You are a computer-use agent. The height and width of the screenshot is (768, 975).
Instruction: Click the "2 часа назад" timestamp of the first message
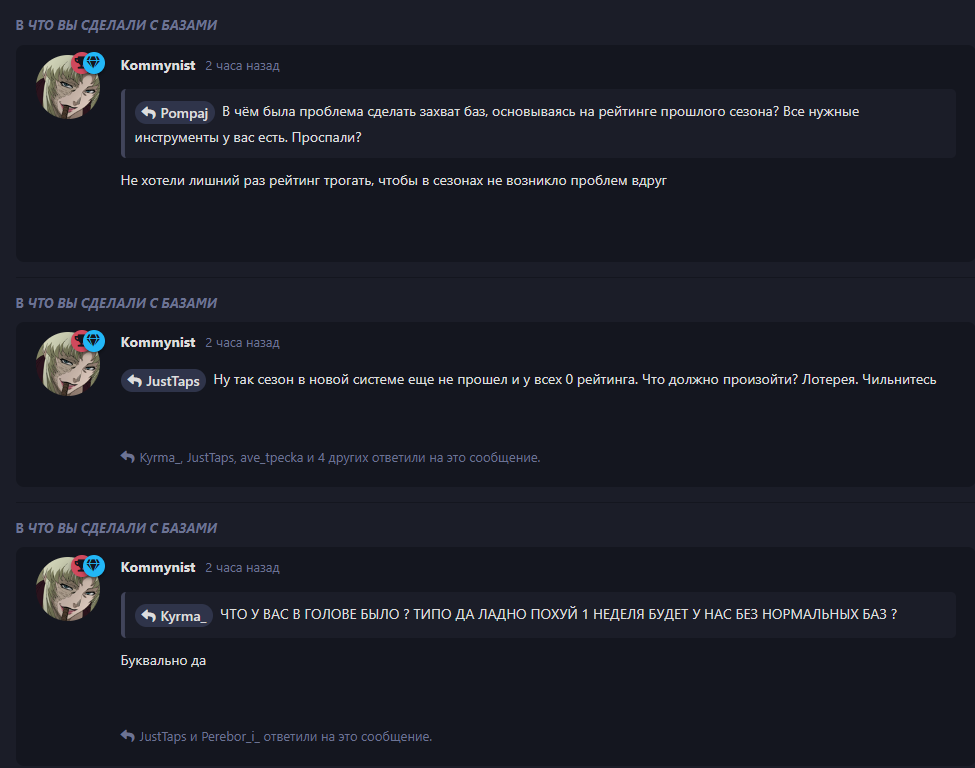pyautogui.click(x=242, y=66)
